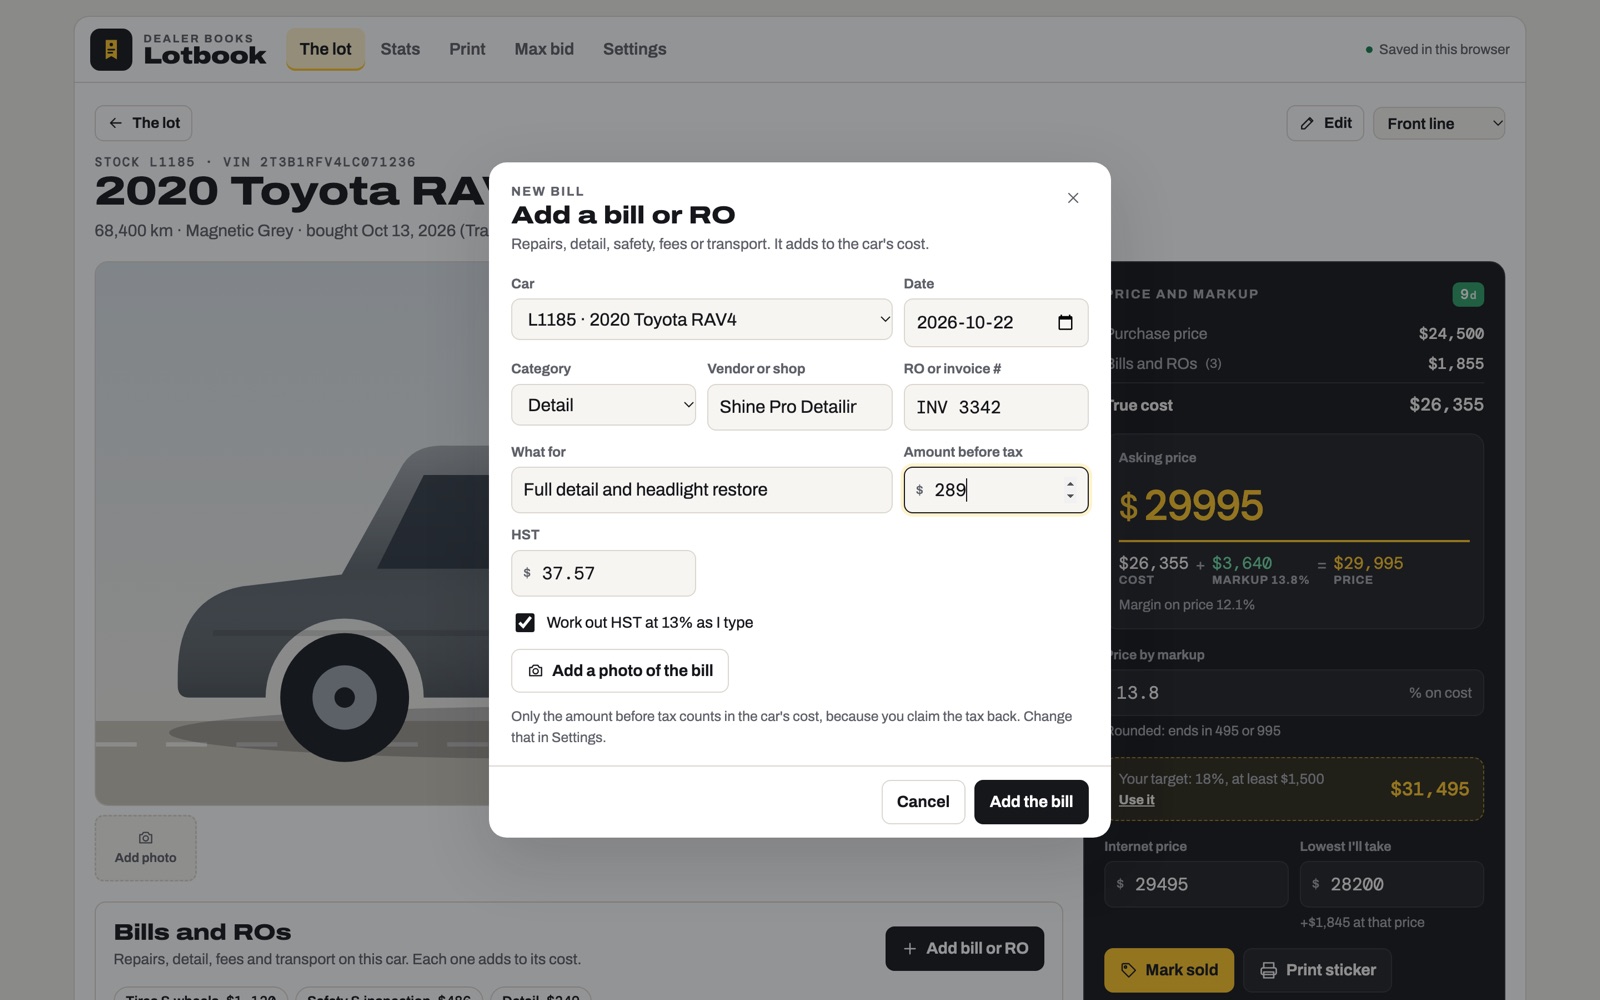Click the pencil Edit button
1600x1000 pixels.
pyautogui.click(x=1325, y=123)
